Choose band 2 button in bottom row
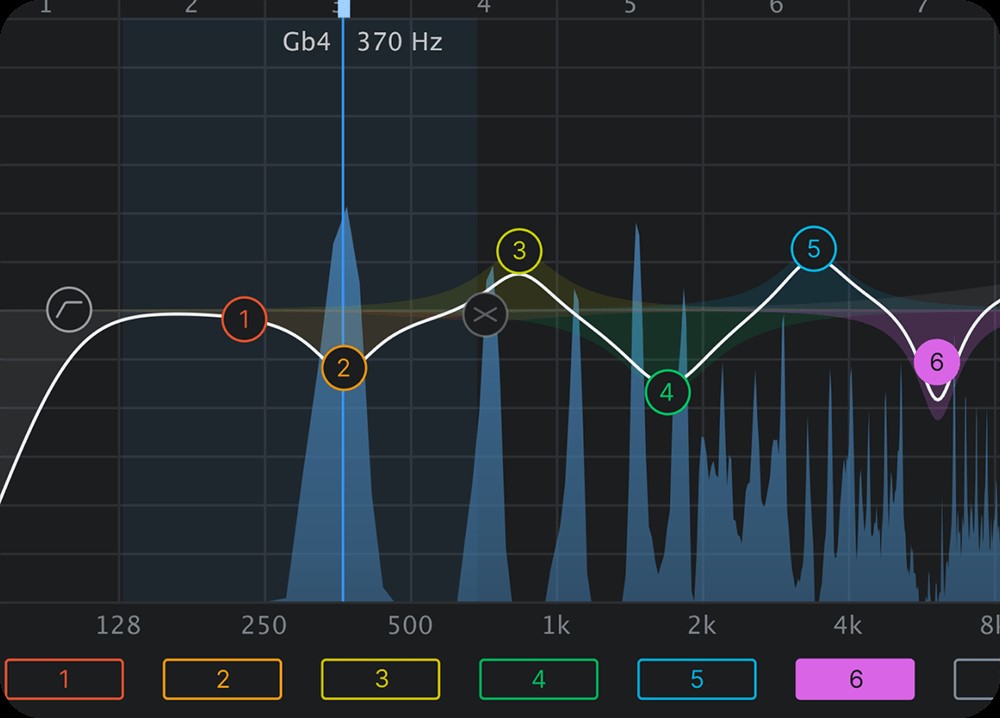The width and height of the screenshot is (1000, 718). click(x=223, y=679)
